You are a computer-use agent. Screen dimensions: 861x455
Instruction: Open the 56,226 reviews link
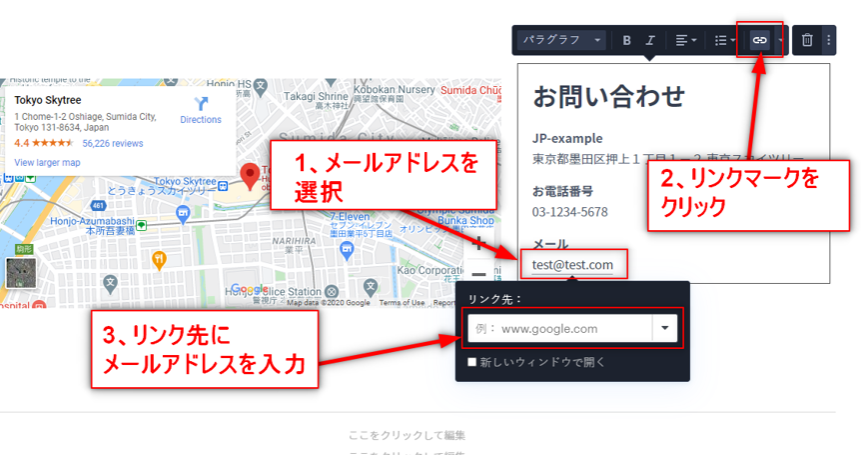click(113, 144)
